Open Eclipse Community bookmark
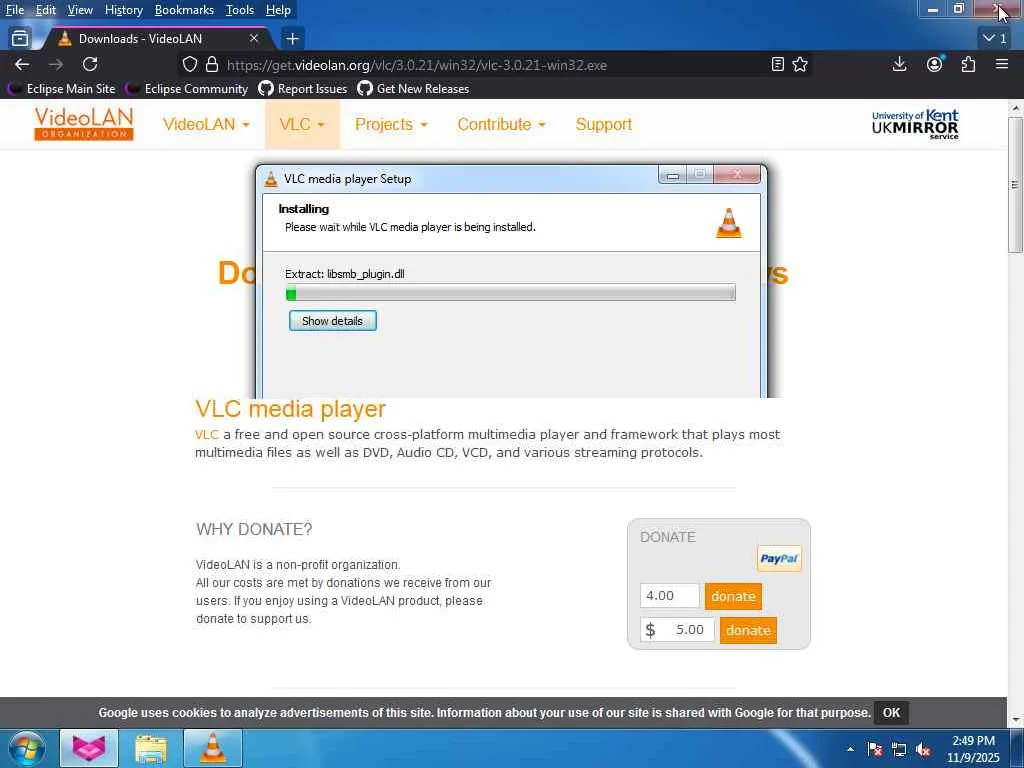 [187, 89]
